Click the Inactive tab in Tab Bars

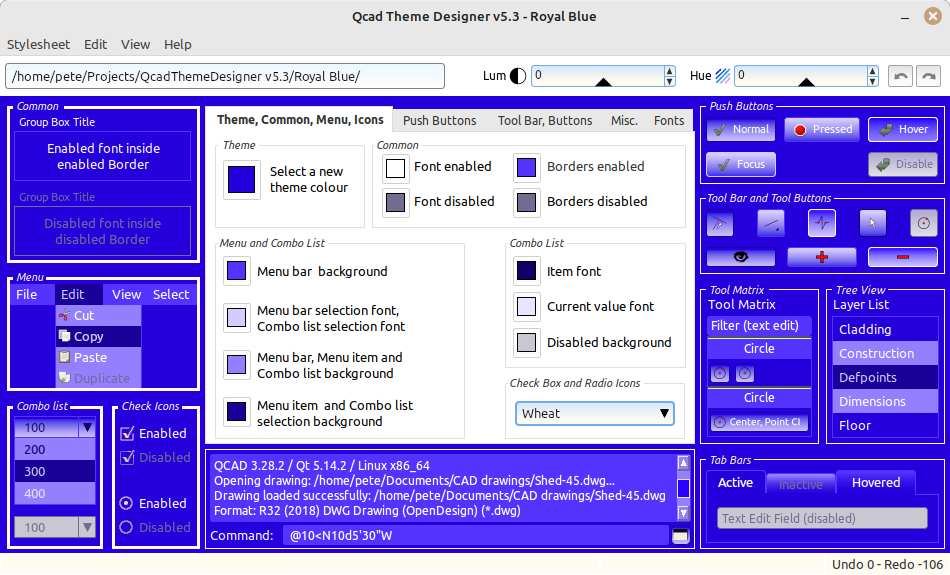tap(800, 484)
